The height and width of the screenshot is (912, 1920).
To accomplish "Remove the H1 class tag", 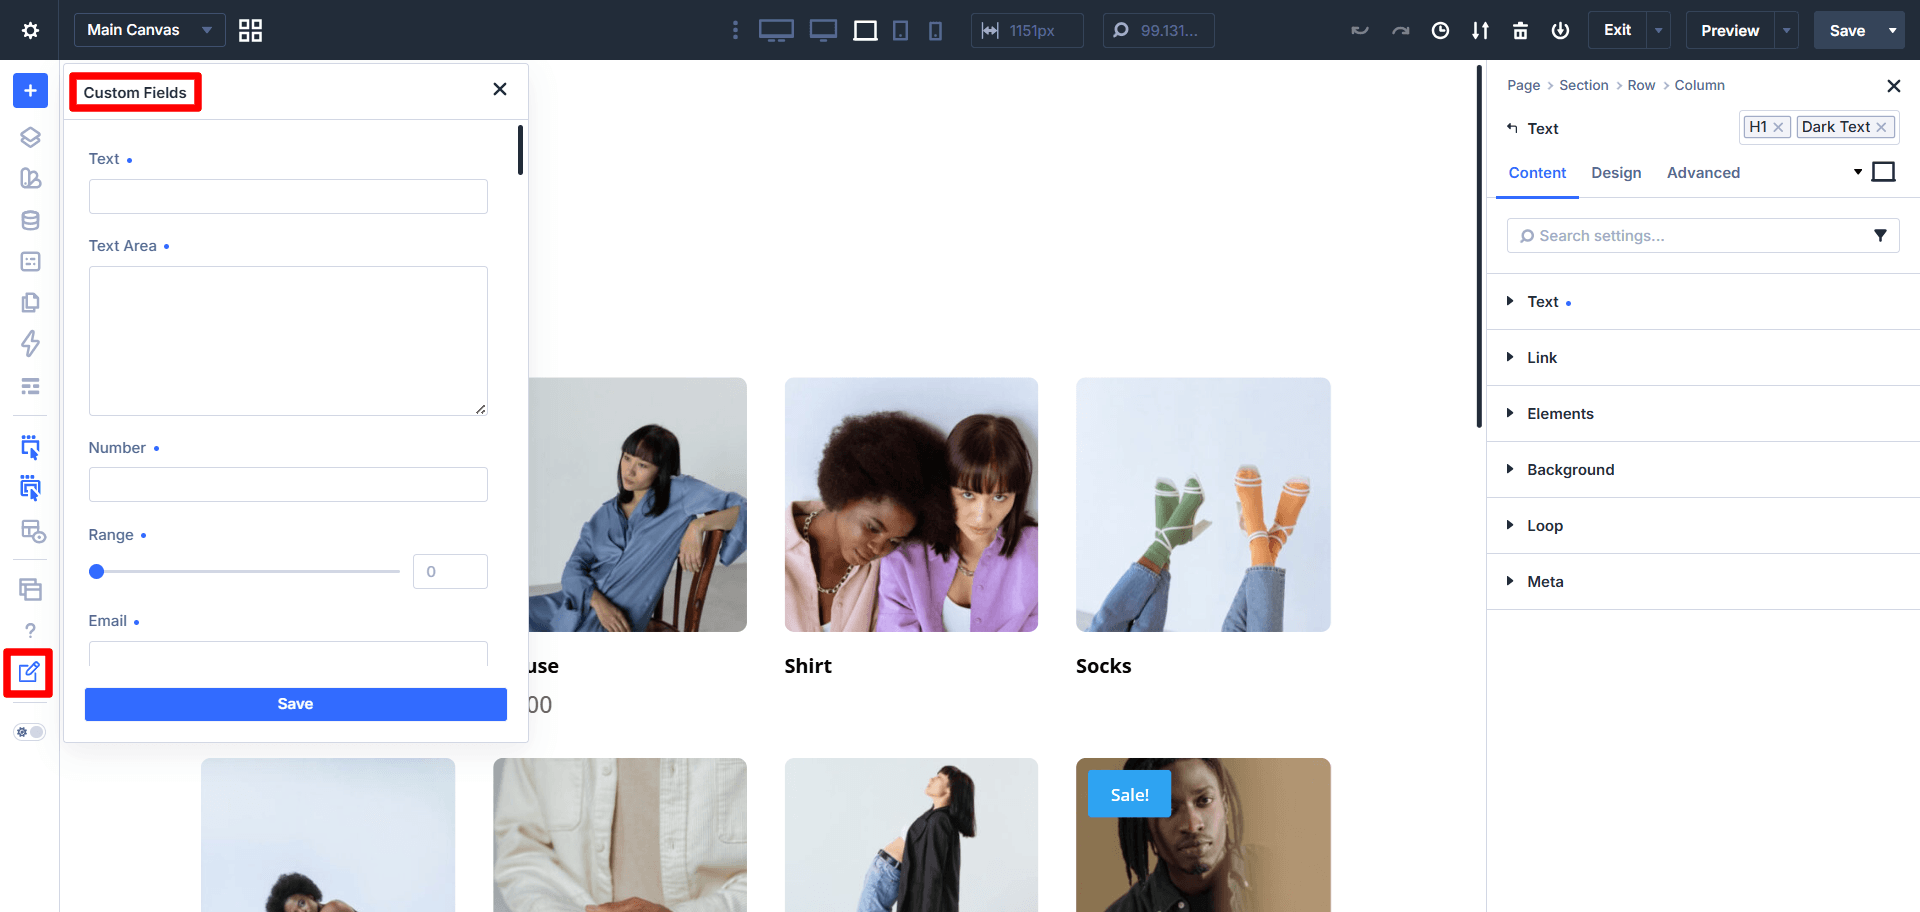I will pos(1778,127).
